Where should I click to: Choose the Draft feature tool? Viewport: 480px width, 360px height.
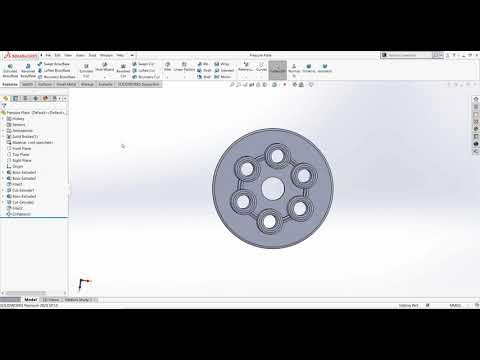204,70
